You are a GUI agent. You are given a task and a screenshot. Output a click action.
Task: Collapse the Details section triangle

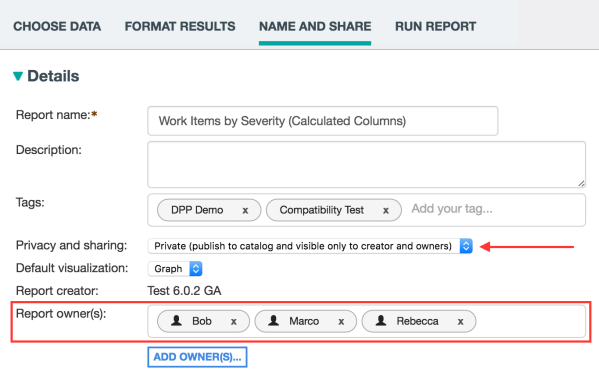click(x=18, y=76)
